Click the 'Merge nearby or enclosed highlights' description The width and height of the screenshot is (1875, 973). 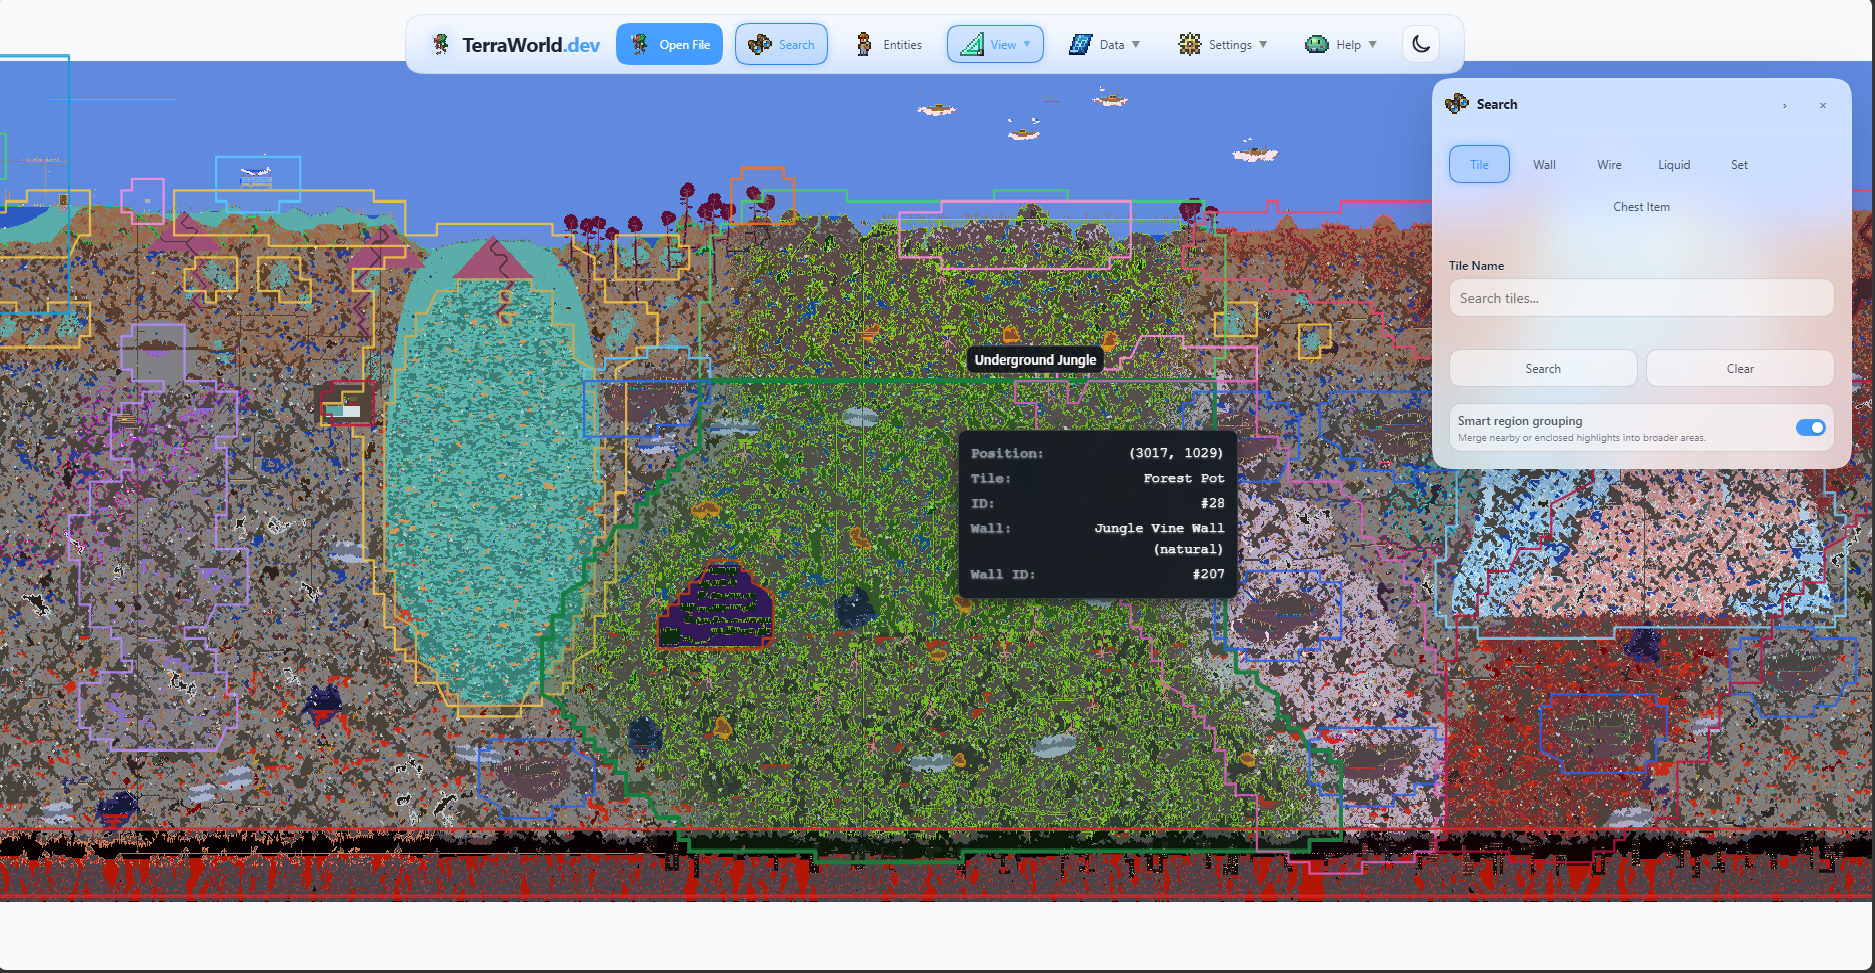coord(1581,438)
